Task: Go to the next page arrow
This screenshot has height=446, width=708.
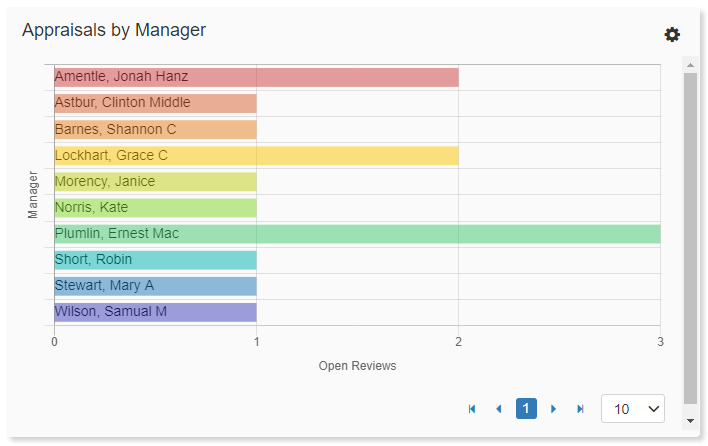Action: (x=553, y=409)
